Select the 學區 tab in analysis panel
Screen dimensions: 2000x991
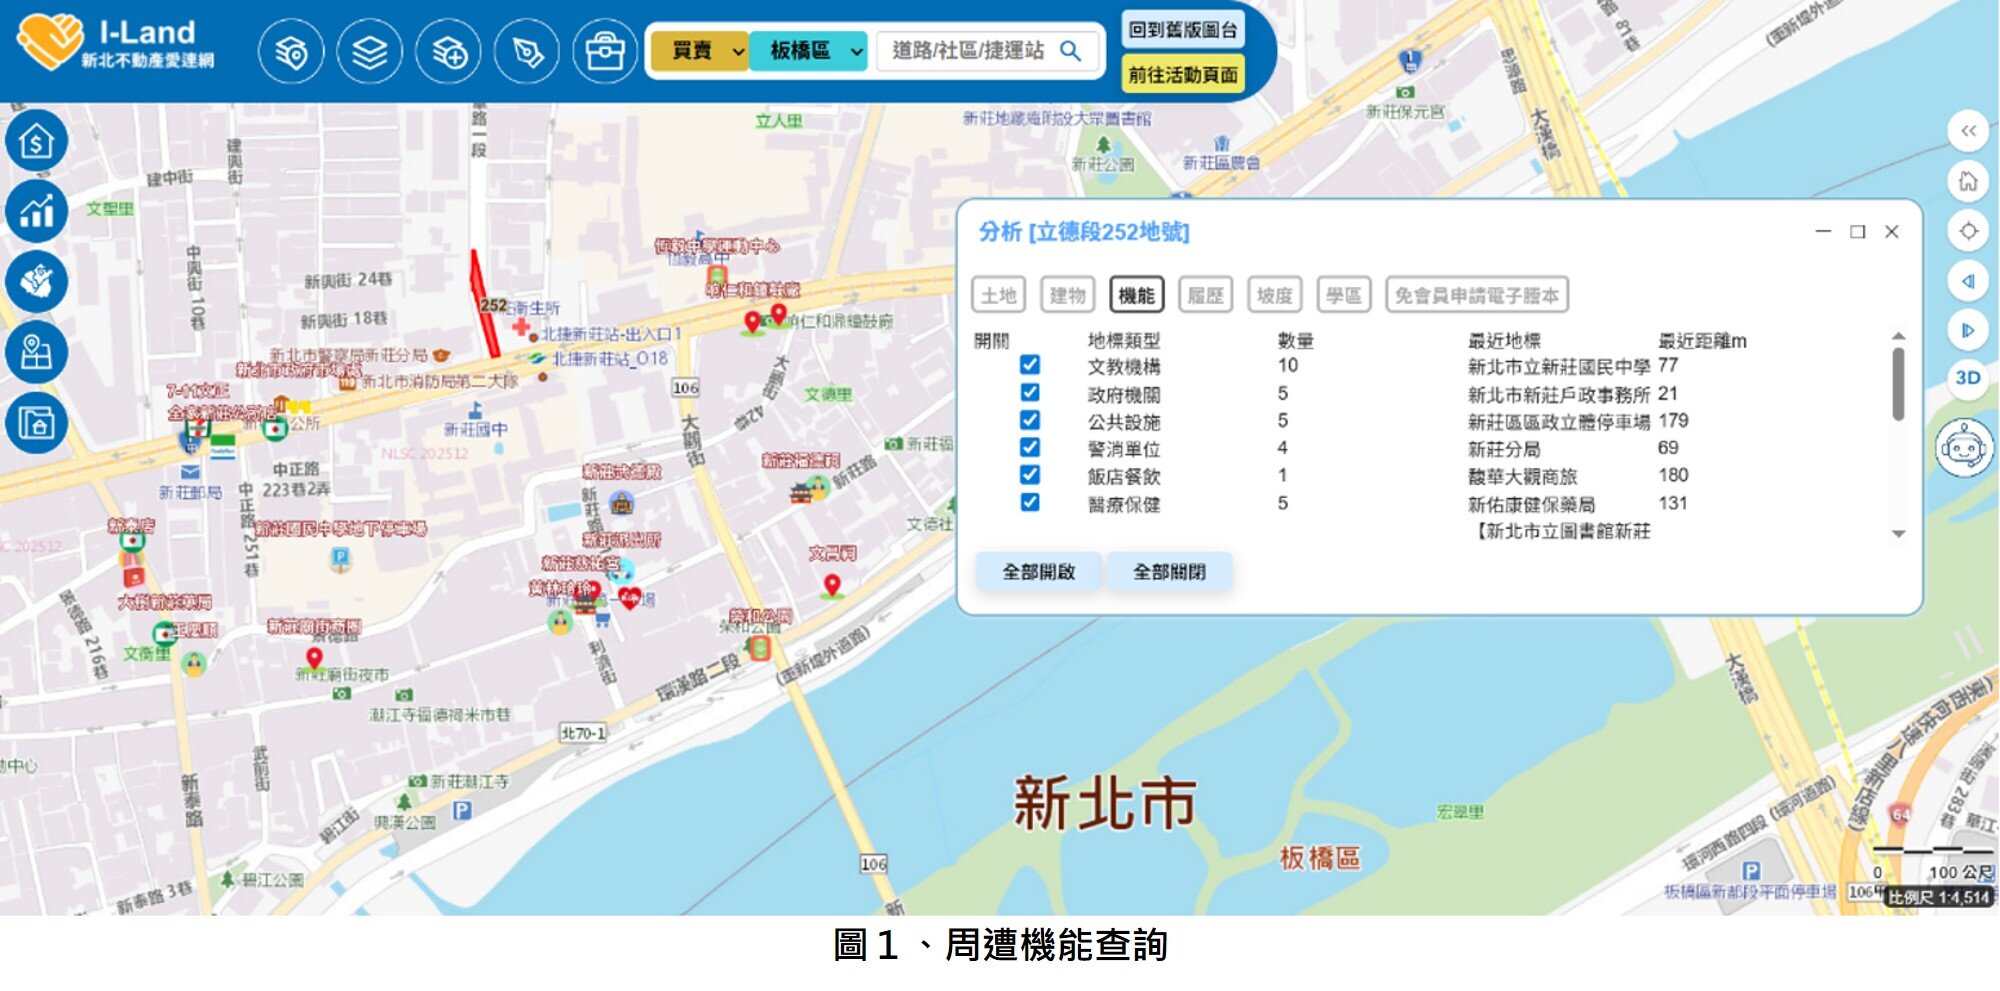point(1343,295)
